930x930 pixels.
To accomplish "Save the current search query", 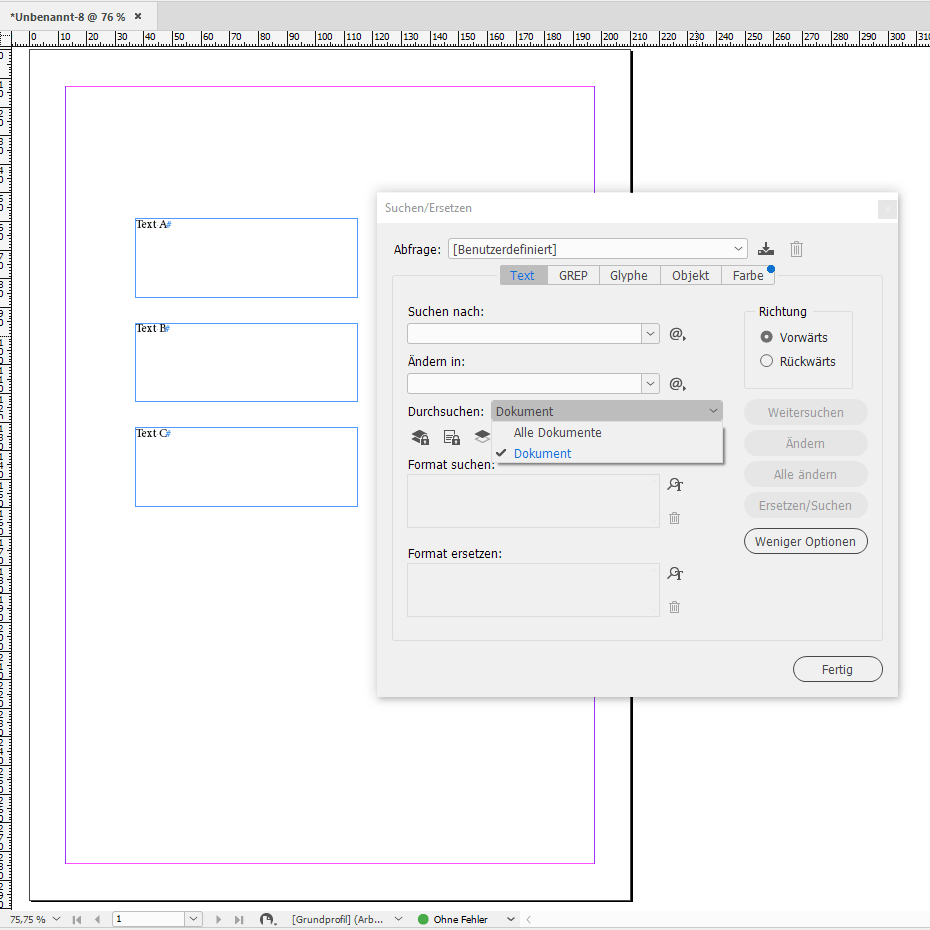I will click(766, 249).
